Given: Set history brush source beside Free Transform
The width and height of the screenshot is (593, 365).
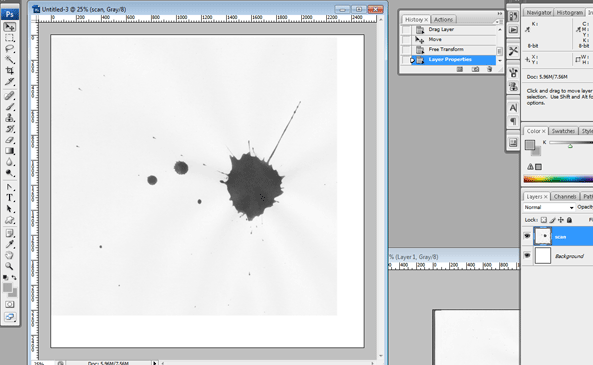Looking at the screenshot, I should tap(406, 50).
